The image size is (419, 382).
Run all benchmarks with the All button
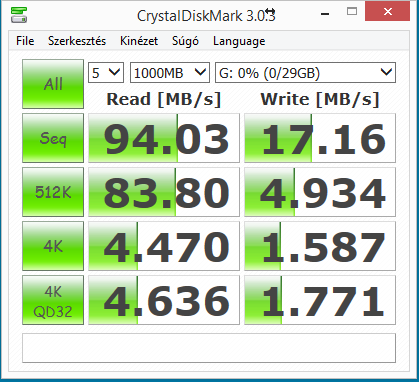pos(53,84)
